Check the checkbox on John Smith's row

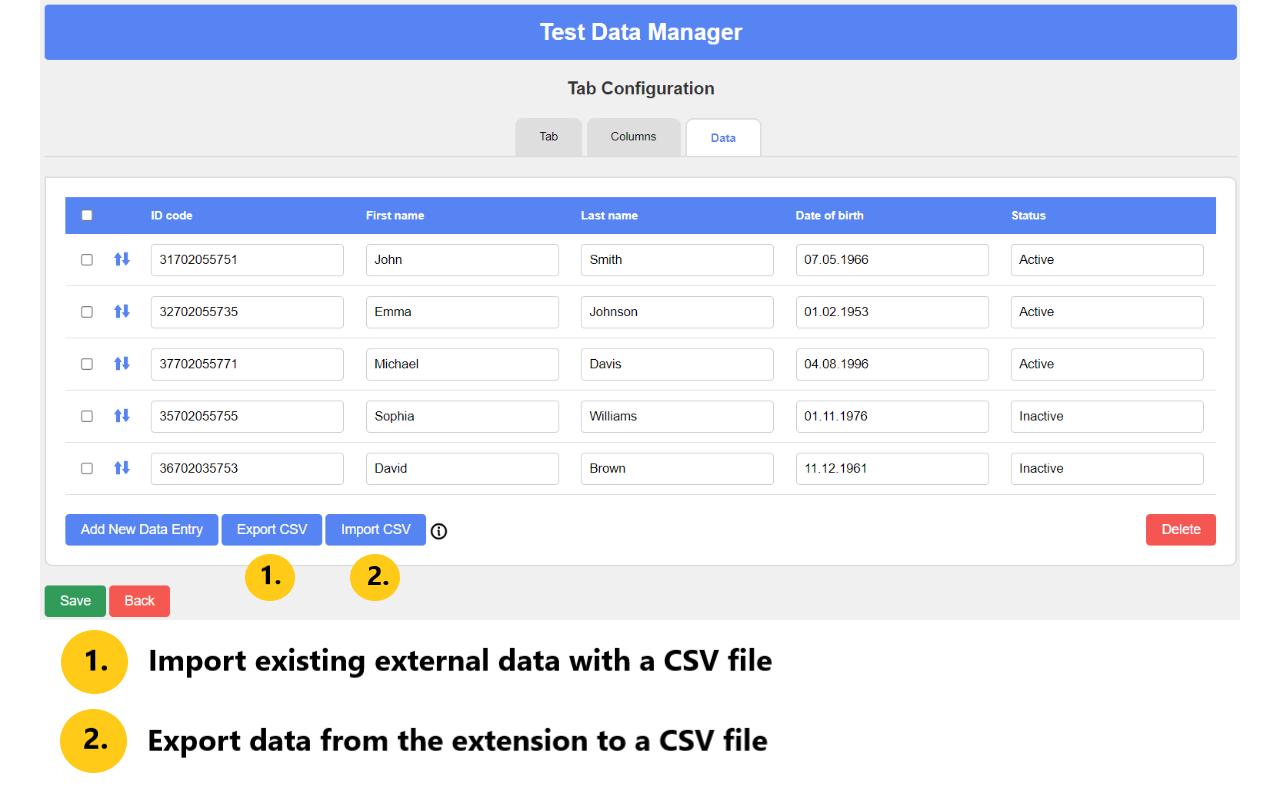pyautogui.click(x=86, y=260)
